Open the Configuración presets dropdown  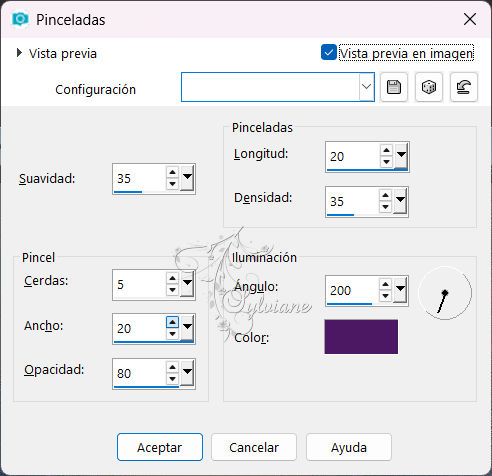coord(366,87)
